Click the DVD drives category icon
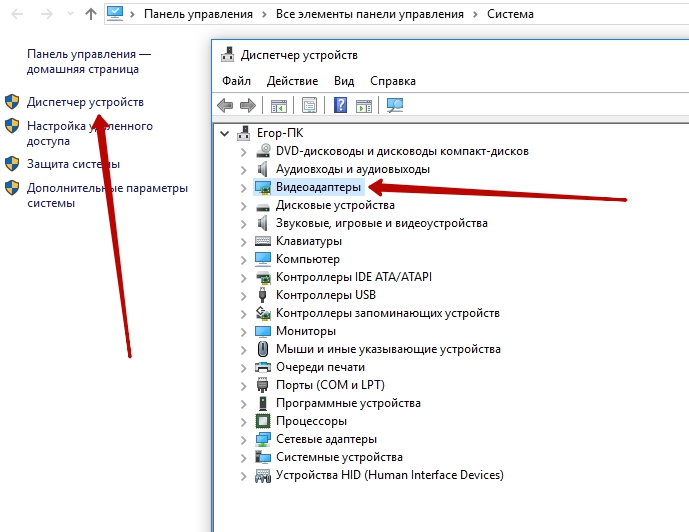 tap(263, 151)
